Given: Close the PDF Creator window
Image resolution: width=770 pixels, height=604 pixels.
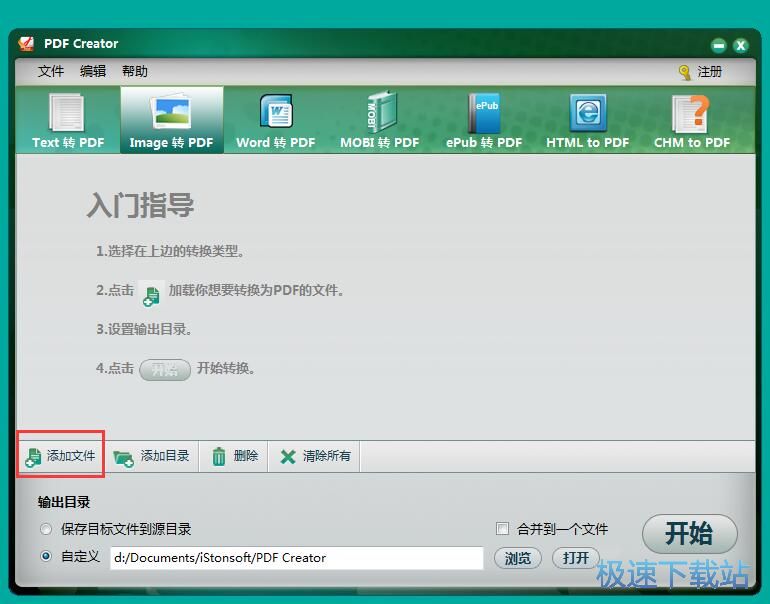Looking at the screenshot, I should click(x=741, y=46).
